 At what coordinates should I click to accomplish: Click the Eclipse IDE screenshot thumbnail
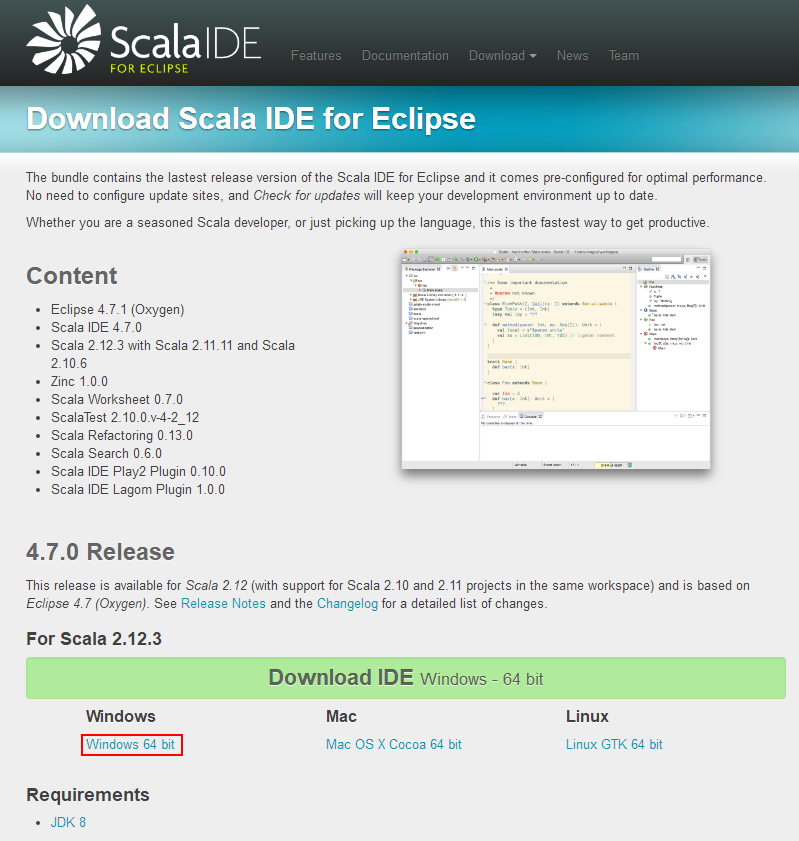click(x=556, y=359)
